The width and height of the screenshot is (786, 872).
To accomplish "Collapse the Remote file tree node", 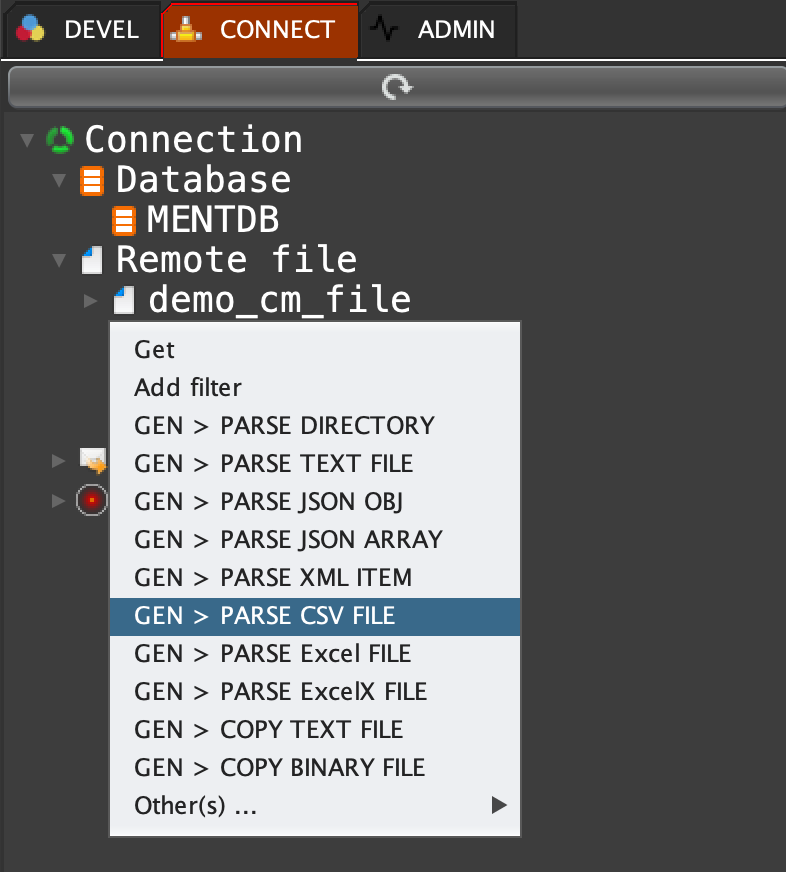I will [x=59, y=261].
